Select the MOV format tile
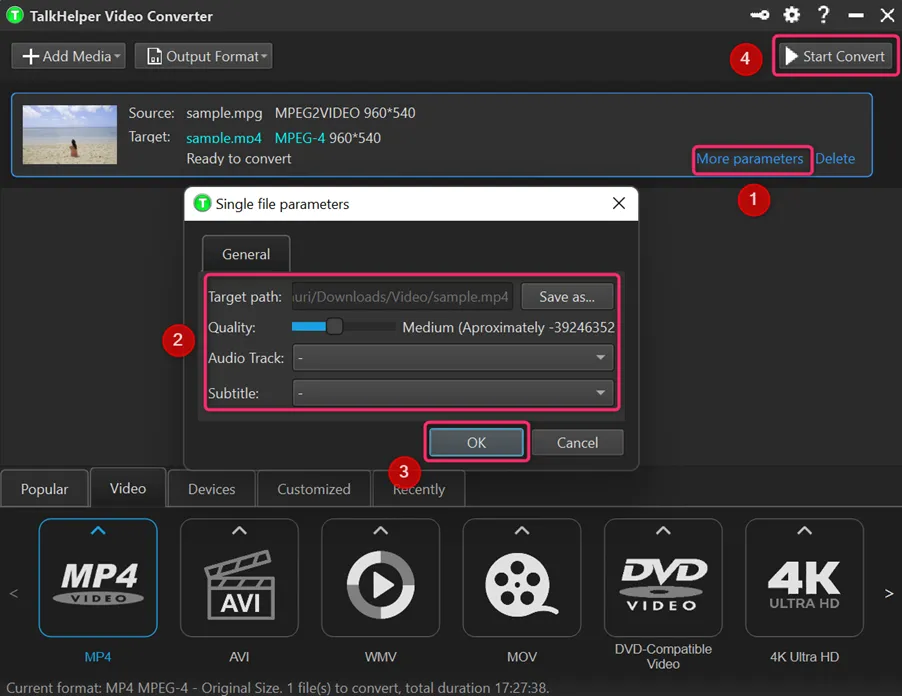 (x=522, y=578)
